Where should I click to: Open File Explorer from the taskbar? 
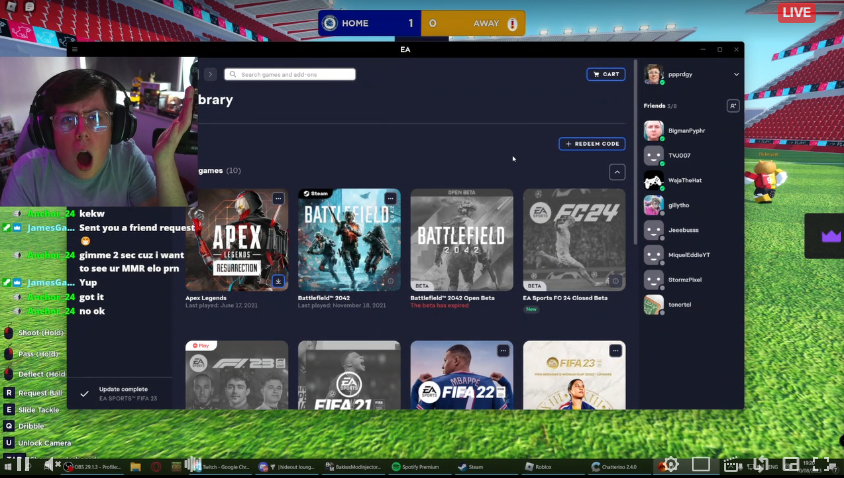coord(135,467)
